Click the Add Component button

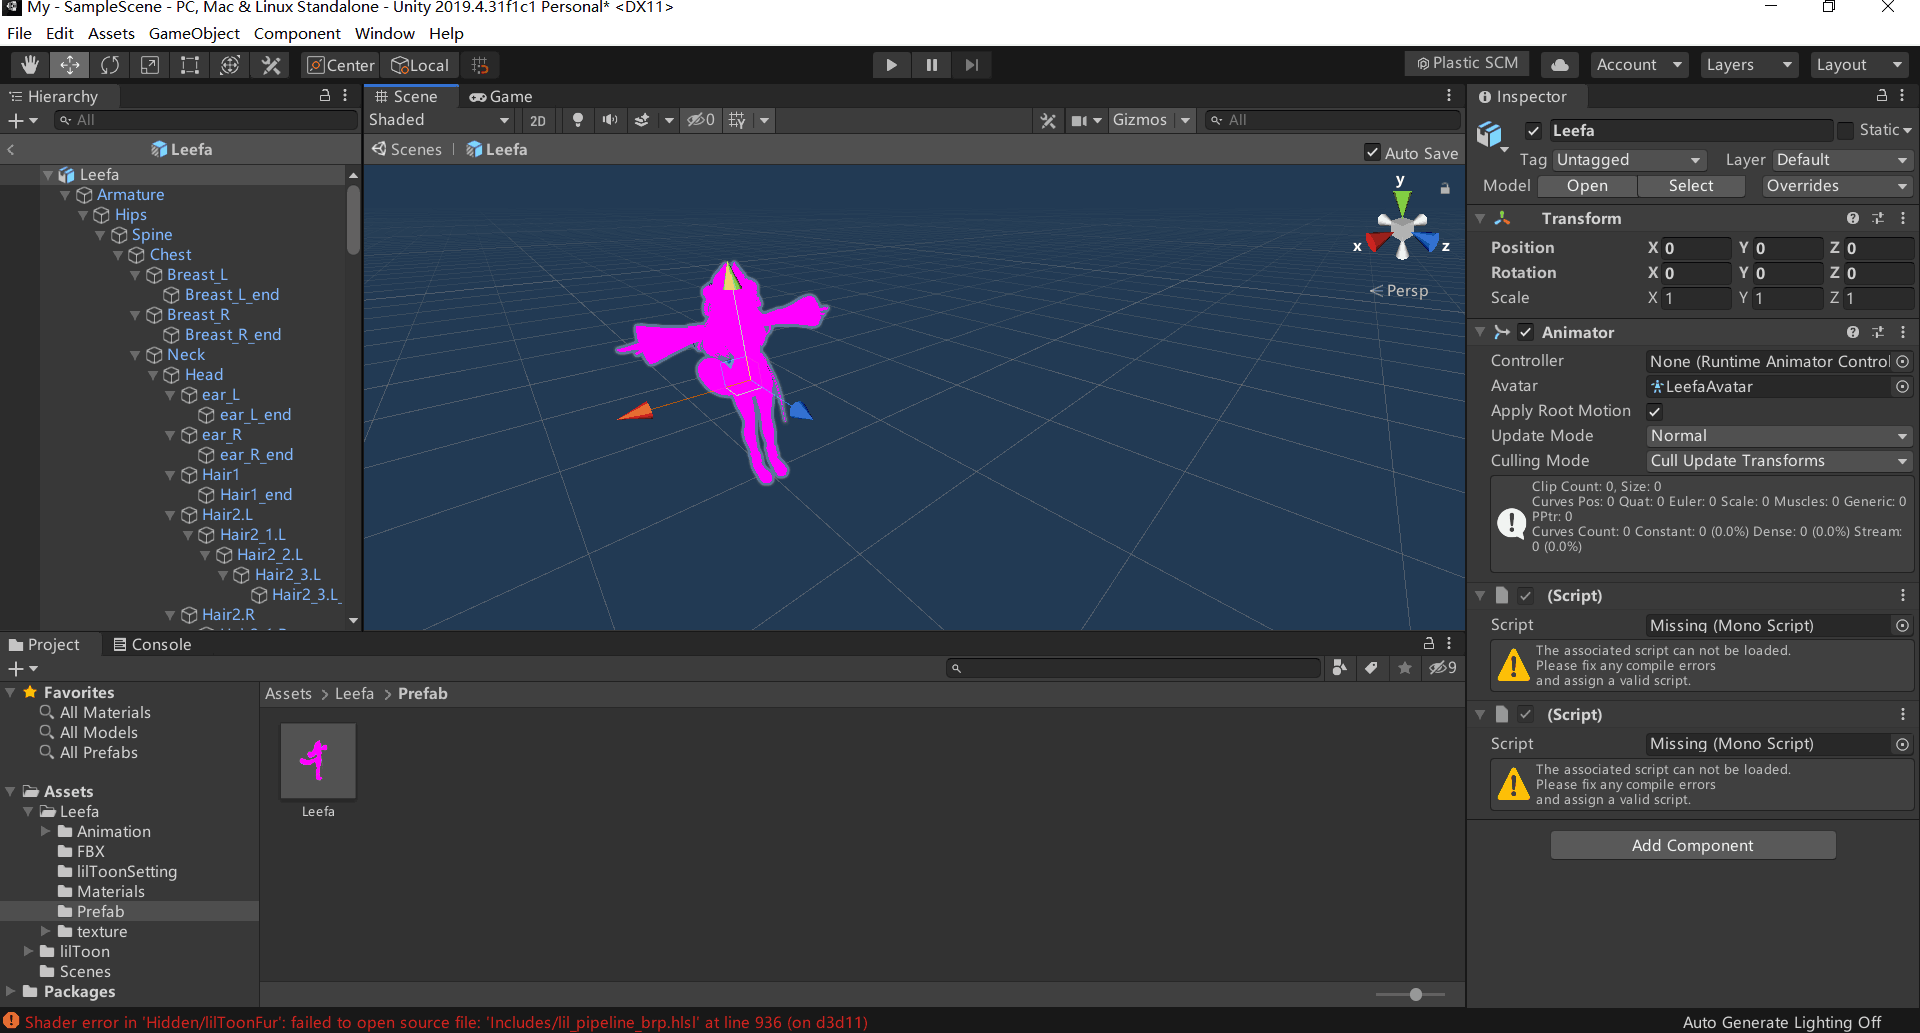point(1692,846)
